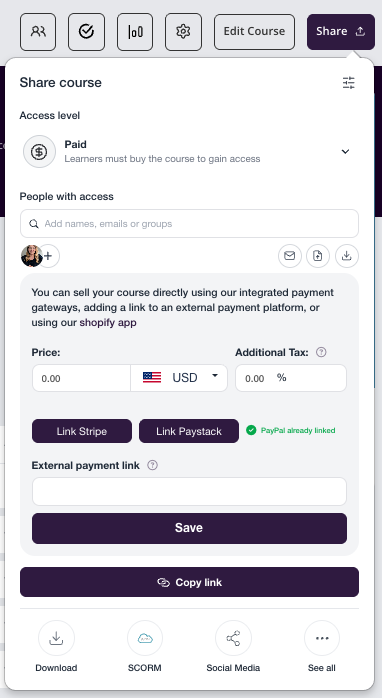Open the USD currency dropdown
Screen dimensions: 382x698
pos(179,378)
